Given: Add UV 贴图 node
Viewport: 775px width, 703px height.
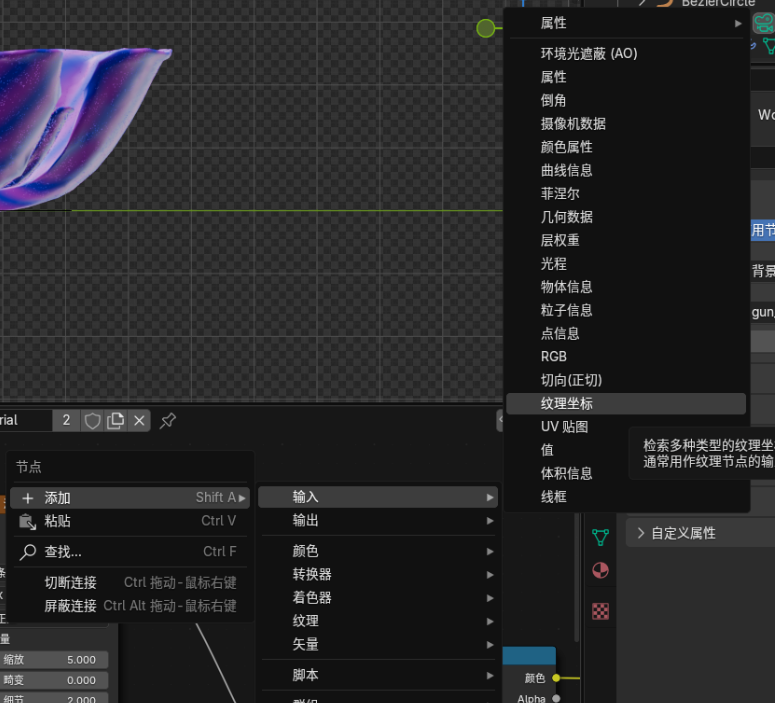Looking at the screenshot, I should coord(626,427).
